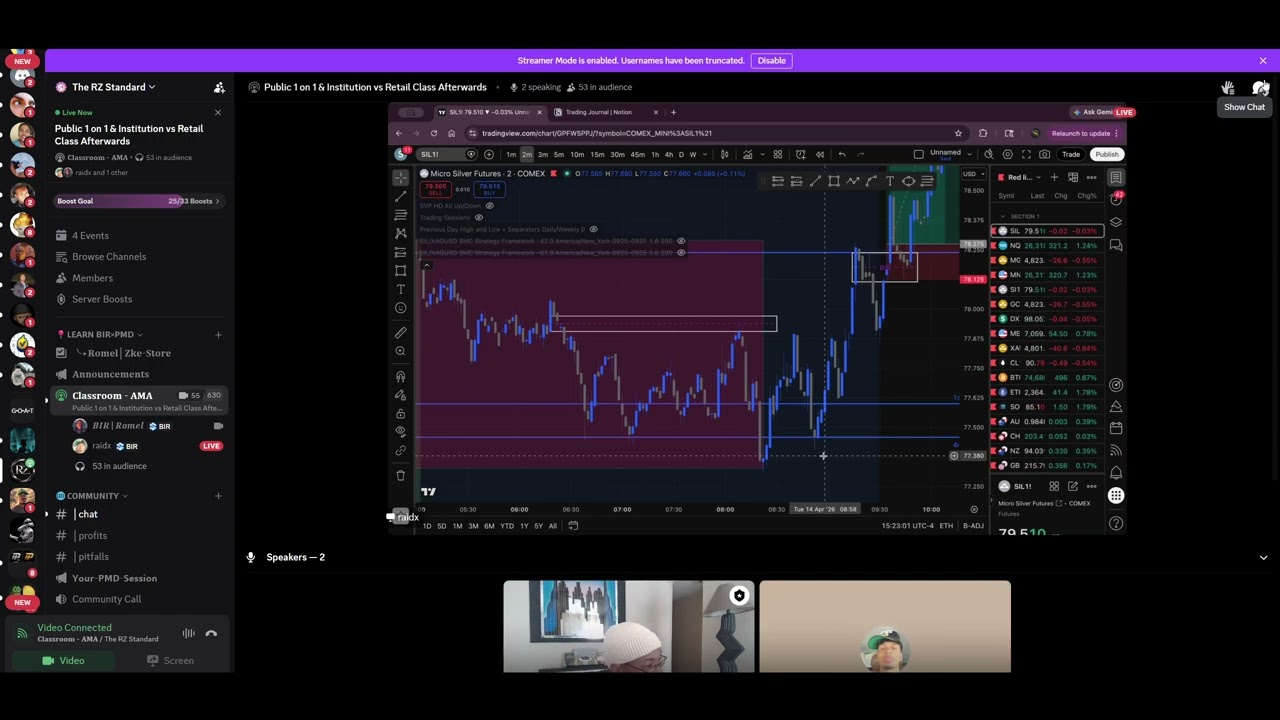Toggle visibility of Trading Sessions indicator
This screenshot has height=720, width=1280.
click(478, 217)
